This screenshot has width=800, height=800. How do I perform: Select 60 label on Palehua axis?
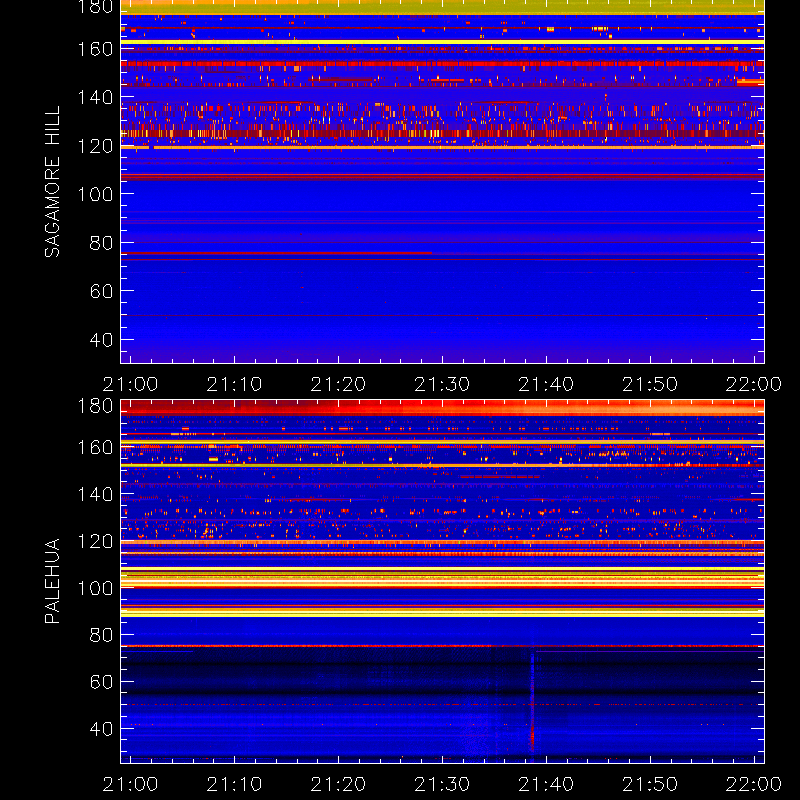101,682
